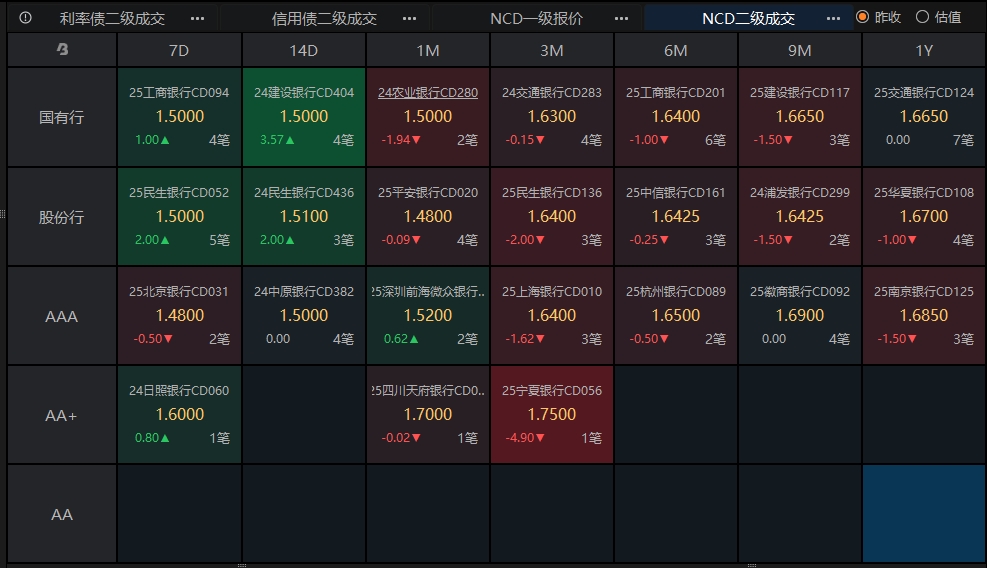Image resolution: width=987 pixels, height=568 pixels.
Task: Open the ellipsis menu next to NCD一级报价
Action: pyautogui.click(x=622, y=19)
